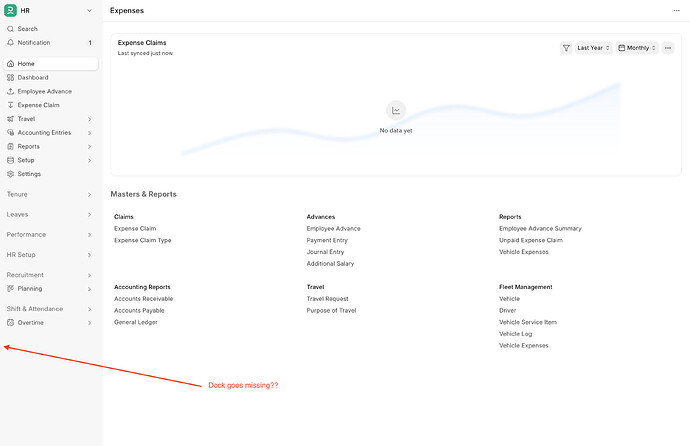Image resolution: width=690 pixels, height=446 pixels.
Task: Open the Expense Claims chart more menu
Action: 668,48
